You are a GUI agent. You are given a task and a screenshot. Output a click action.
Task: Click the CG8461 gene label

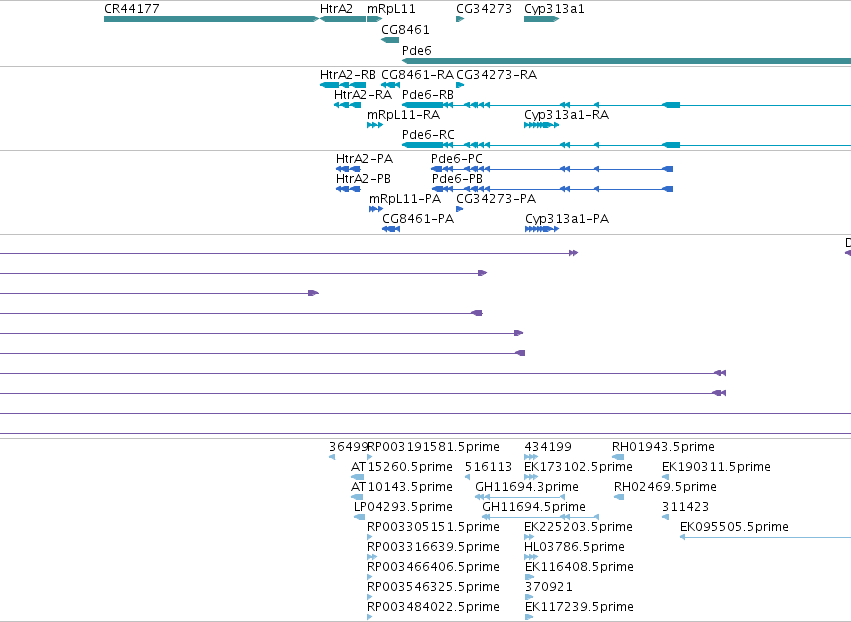405,29
